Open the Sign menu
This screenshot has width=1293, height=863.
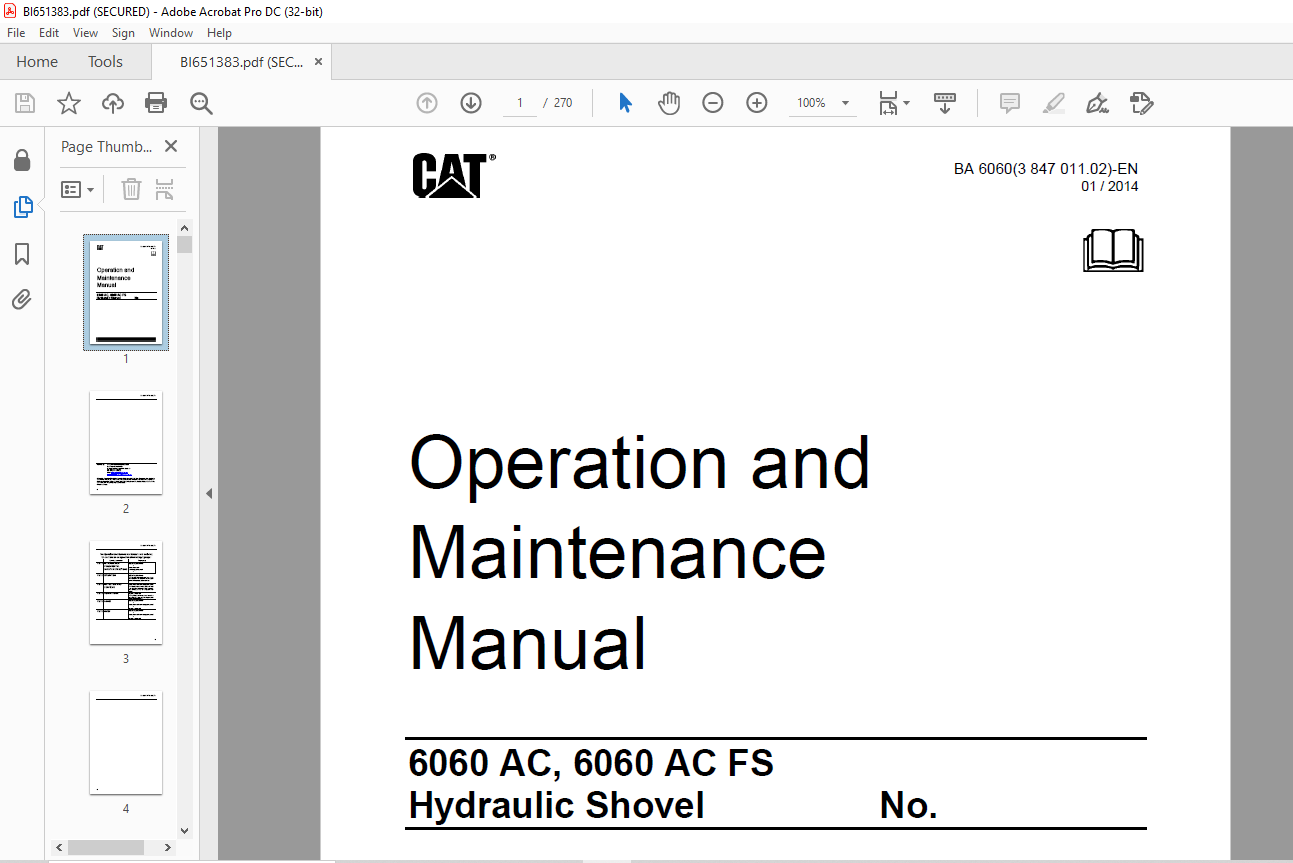(124, 33)
